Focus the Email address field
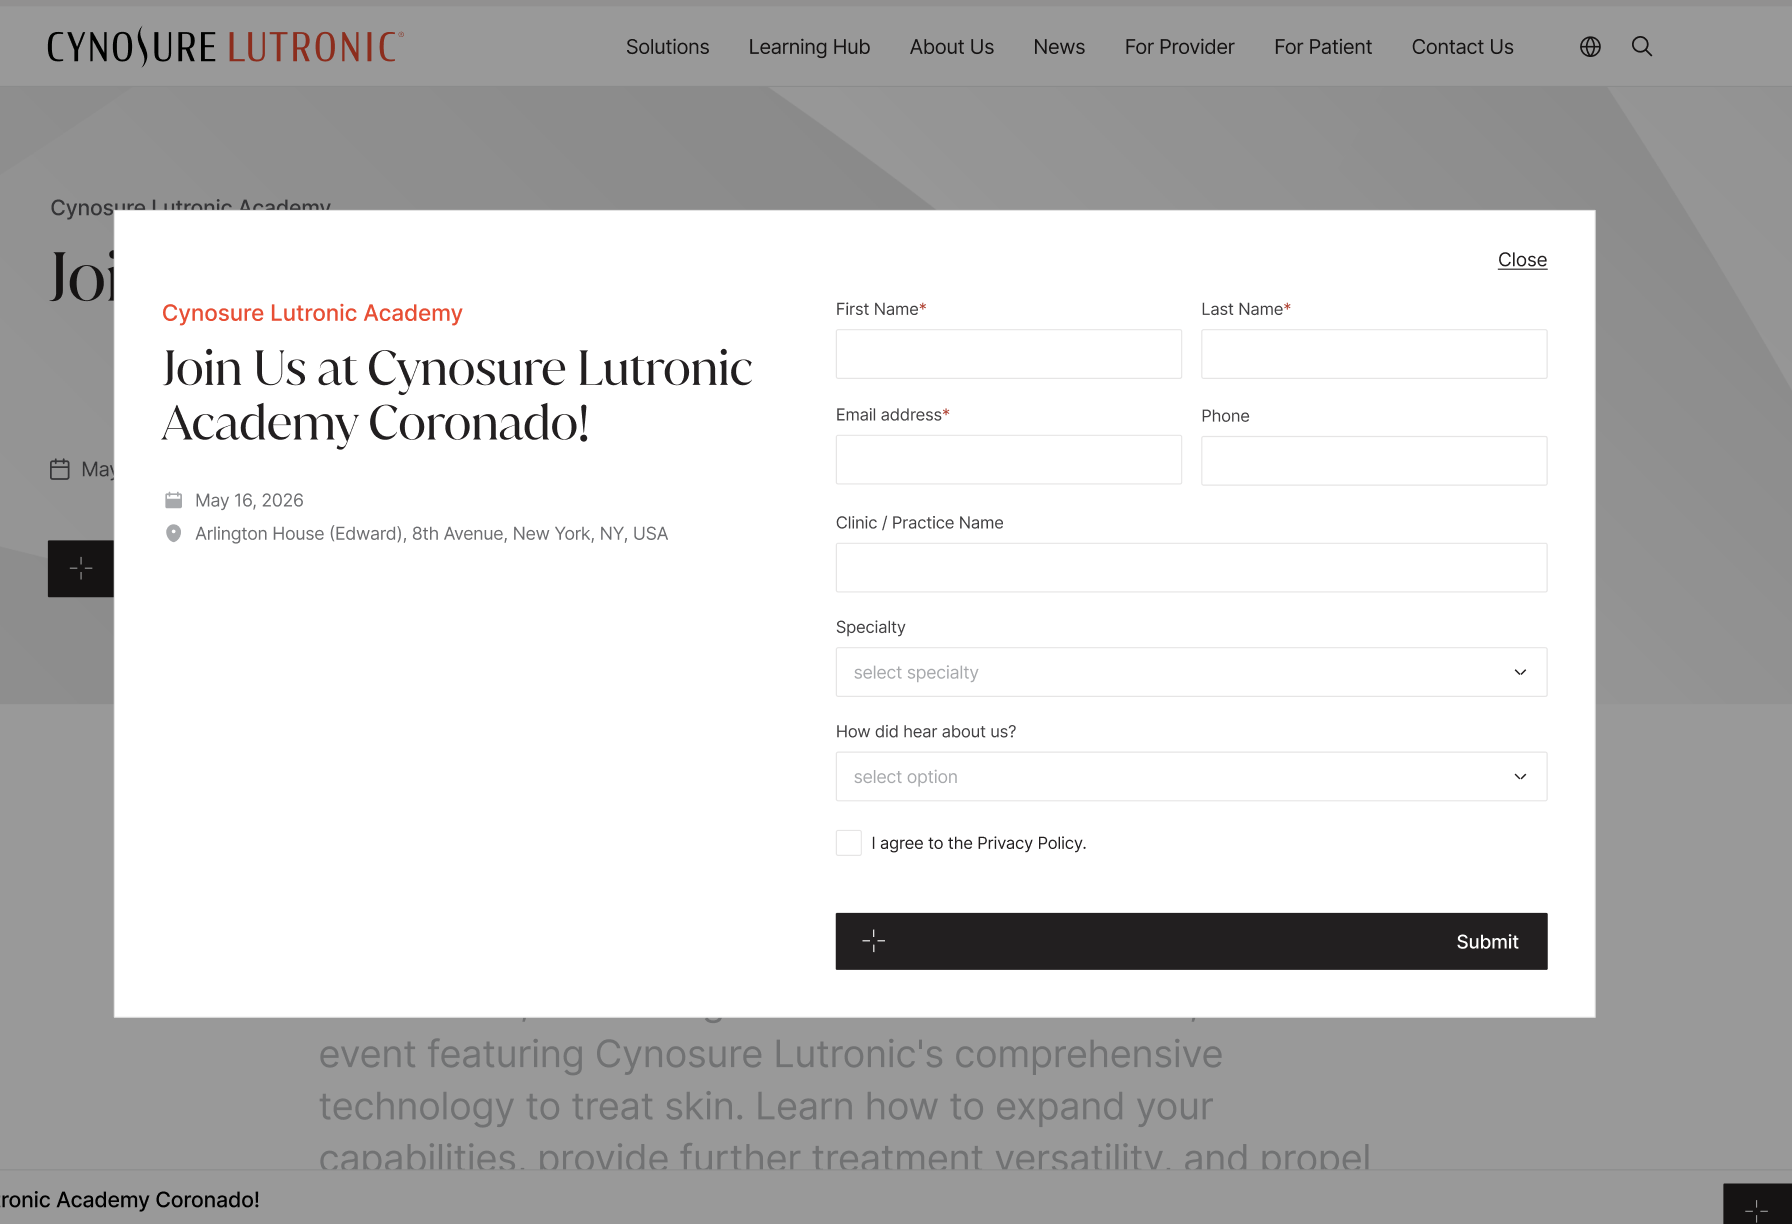The width and height of the screenshot is (1792, 1224). tap(1009, 460)
